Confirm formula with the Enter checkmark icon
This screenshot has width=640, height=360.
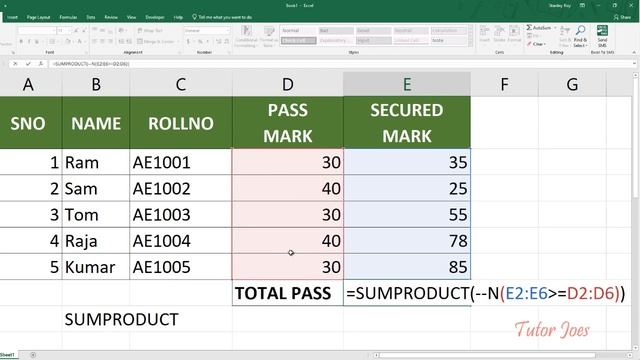point(28,64)
